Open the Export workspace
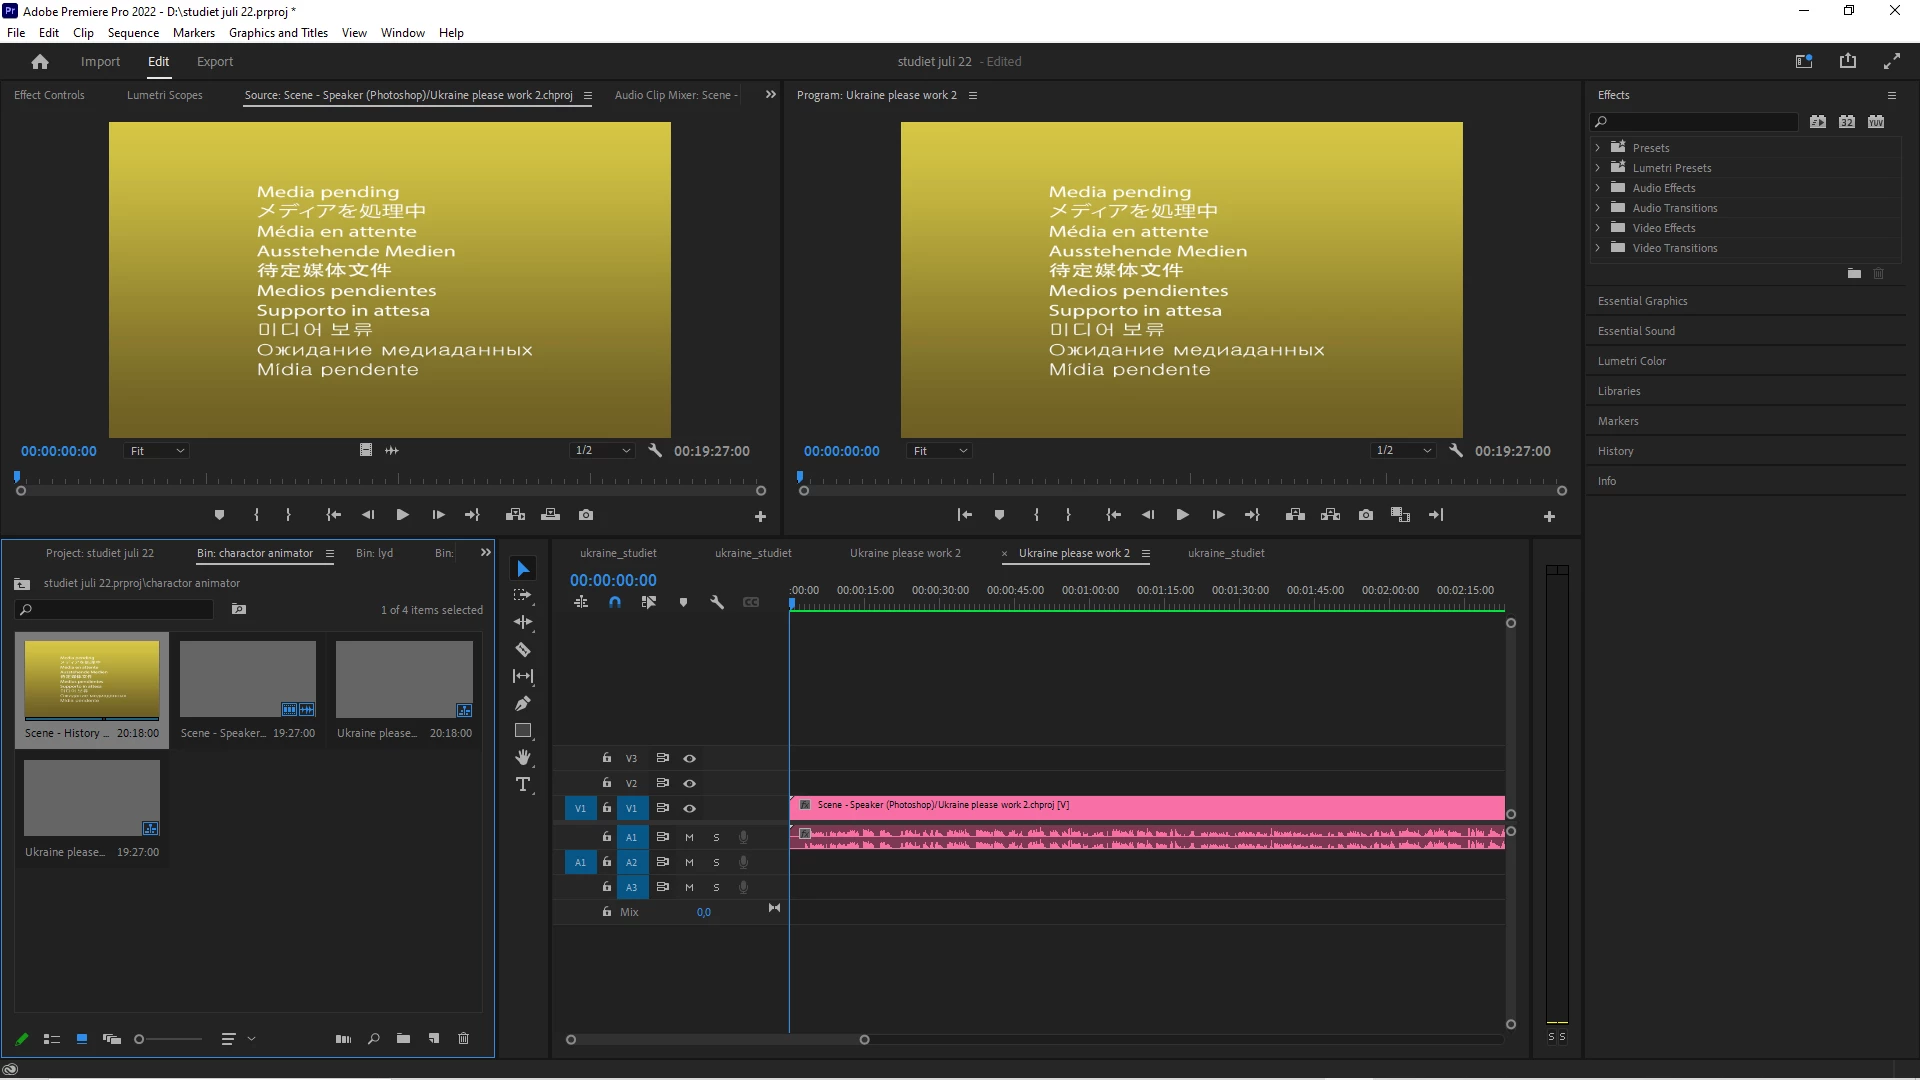The height and width of the screenshot is (1080, 1920). pyautogui.click(x=214, y=61)
